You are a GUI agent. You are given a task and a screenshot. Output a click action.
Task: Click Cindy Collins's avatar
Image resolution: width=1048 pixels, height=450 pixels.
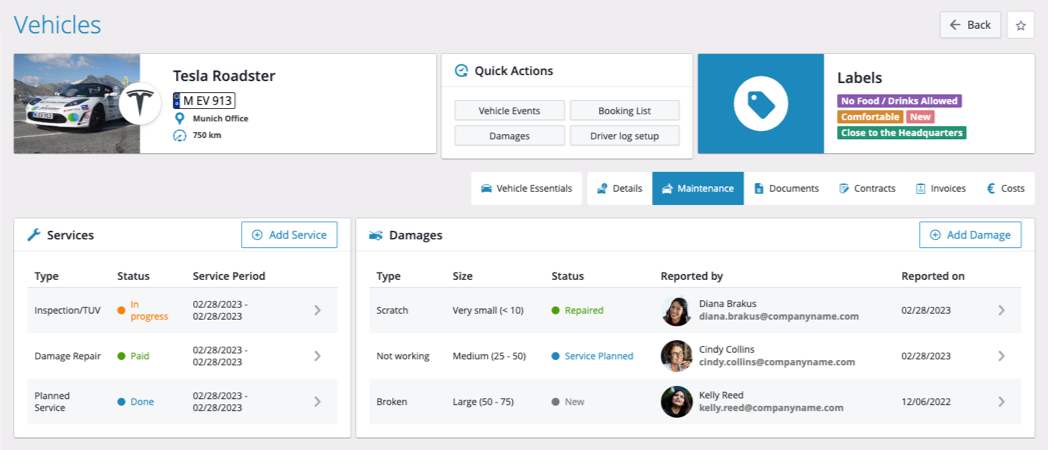point(676,356)
